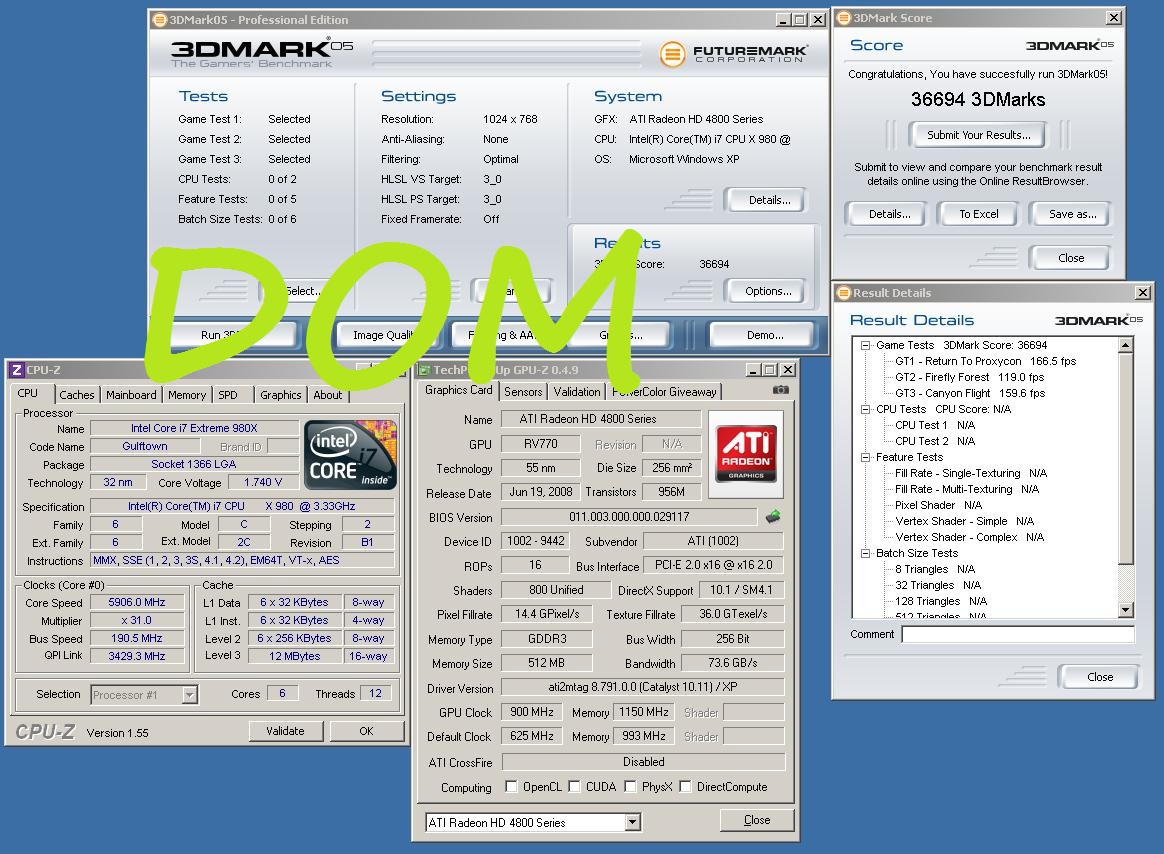Click the BIOS save chip icon

pos(773,517)
